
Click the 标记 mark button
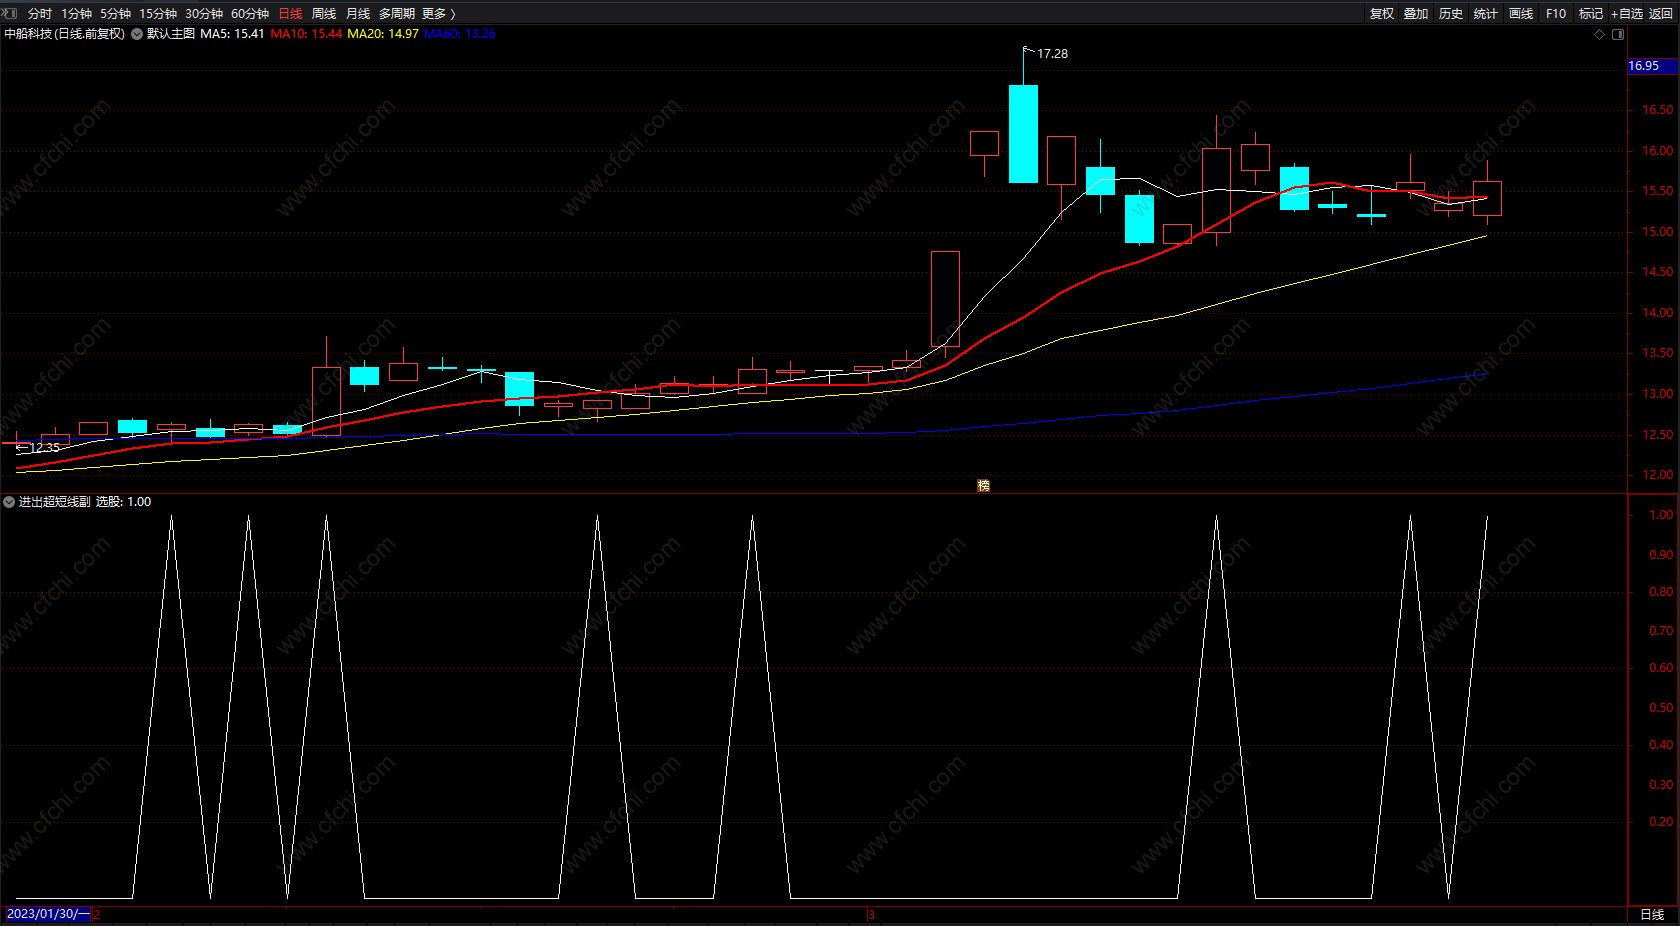(x=1591, y=13)
